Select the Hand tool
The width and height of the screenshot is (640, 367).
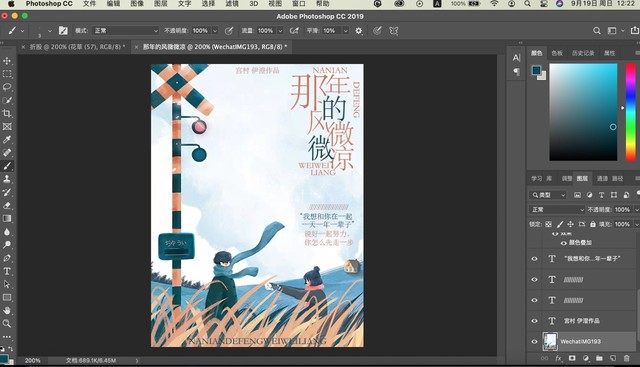click(x=7, y=310)
